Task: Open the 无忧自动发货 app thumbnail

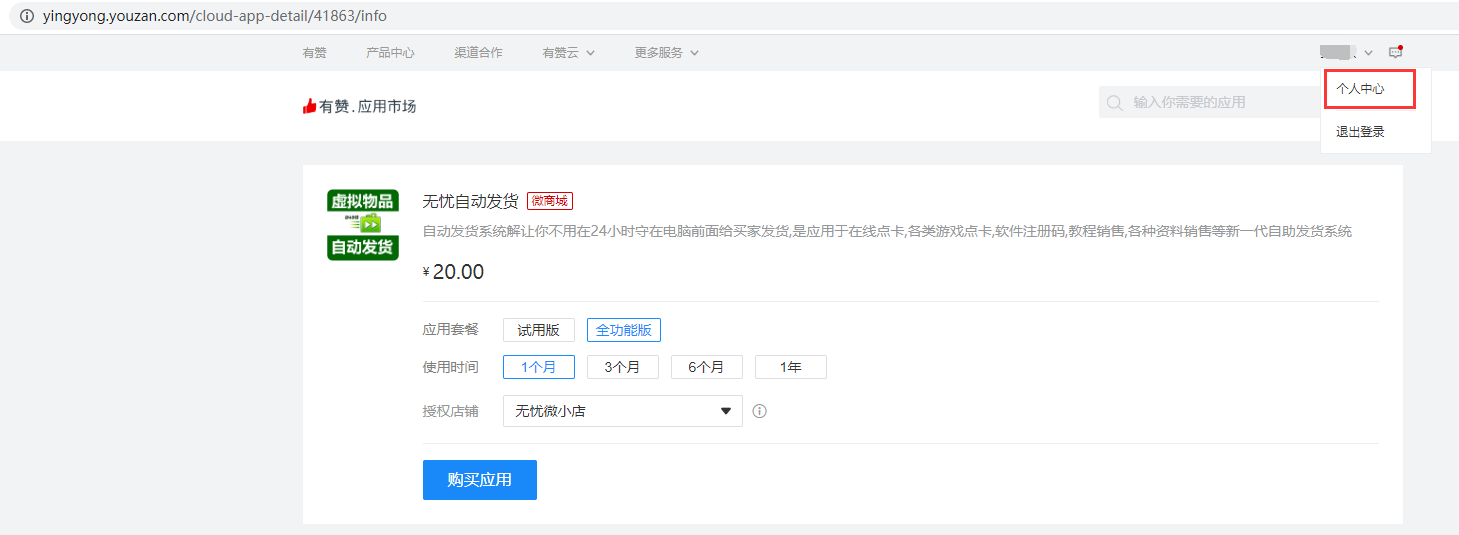Action: [363, 225]
